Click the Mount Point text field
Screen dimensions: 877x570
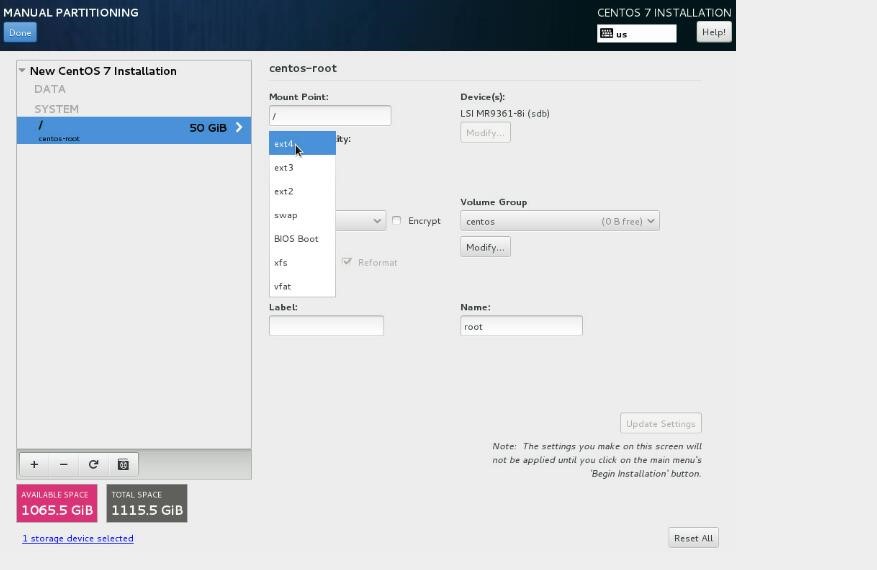[x=329, y=116]
